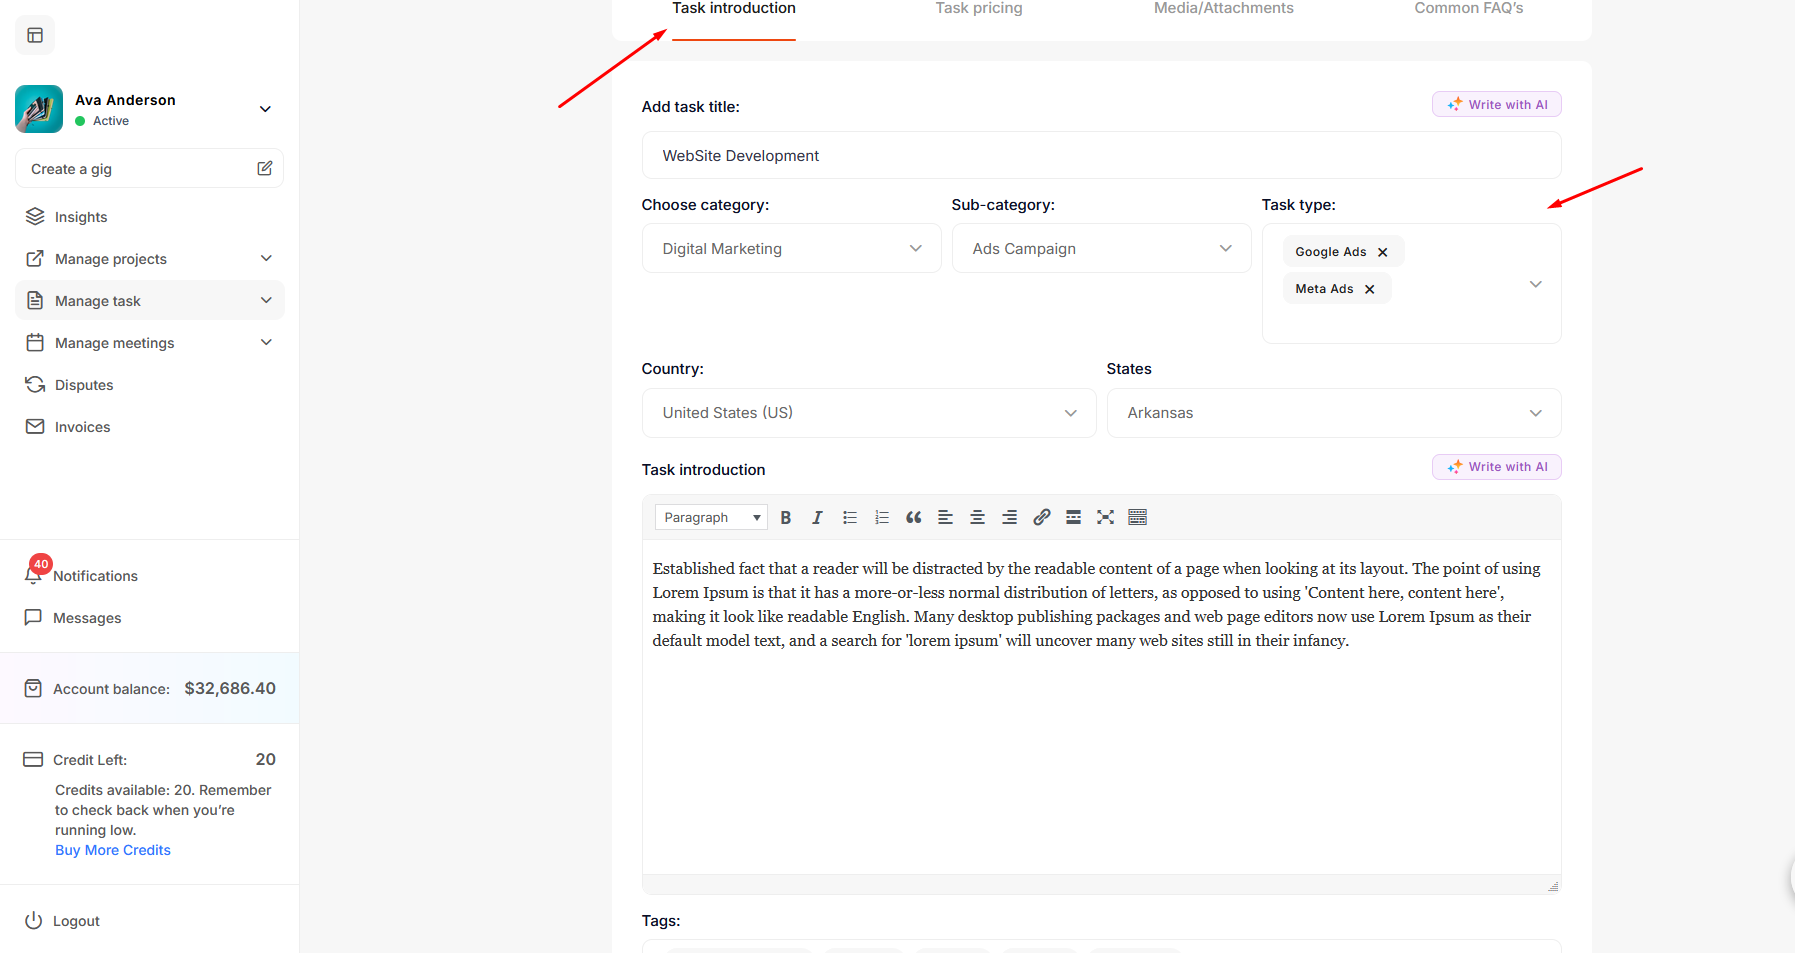1795x953 pixels.
Task: Click the Buy More Credits link
Action: [113, 850]
